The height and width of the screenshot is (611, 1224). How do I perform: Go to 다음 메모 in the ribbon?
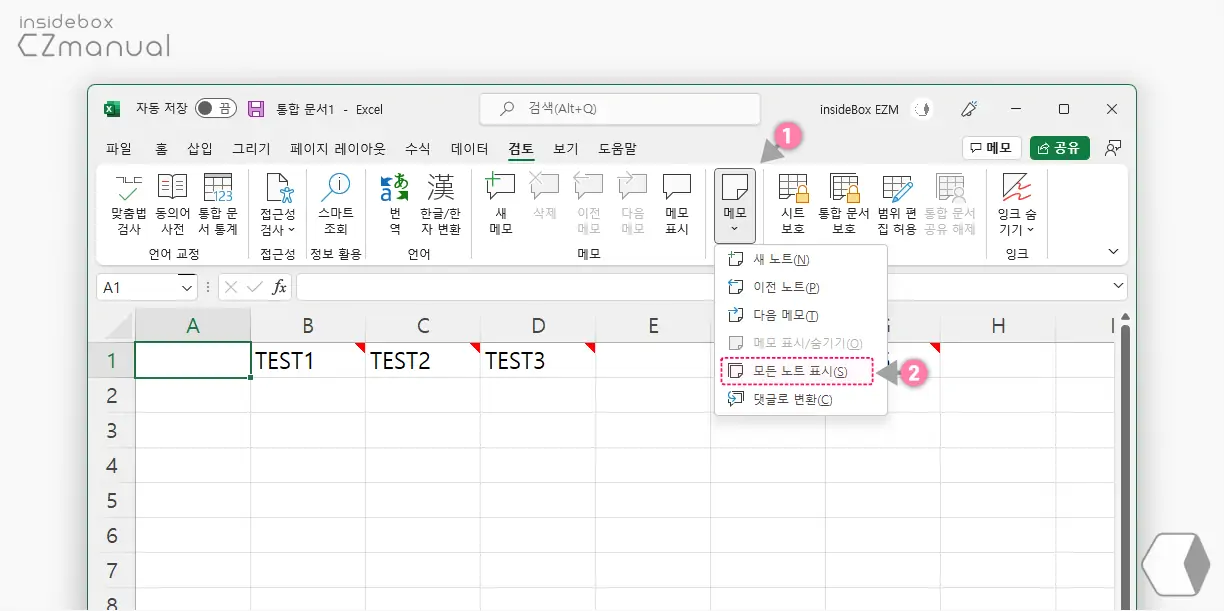pyautogui.click(x=633, y=204)
